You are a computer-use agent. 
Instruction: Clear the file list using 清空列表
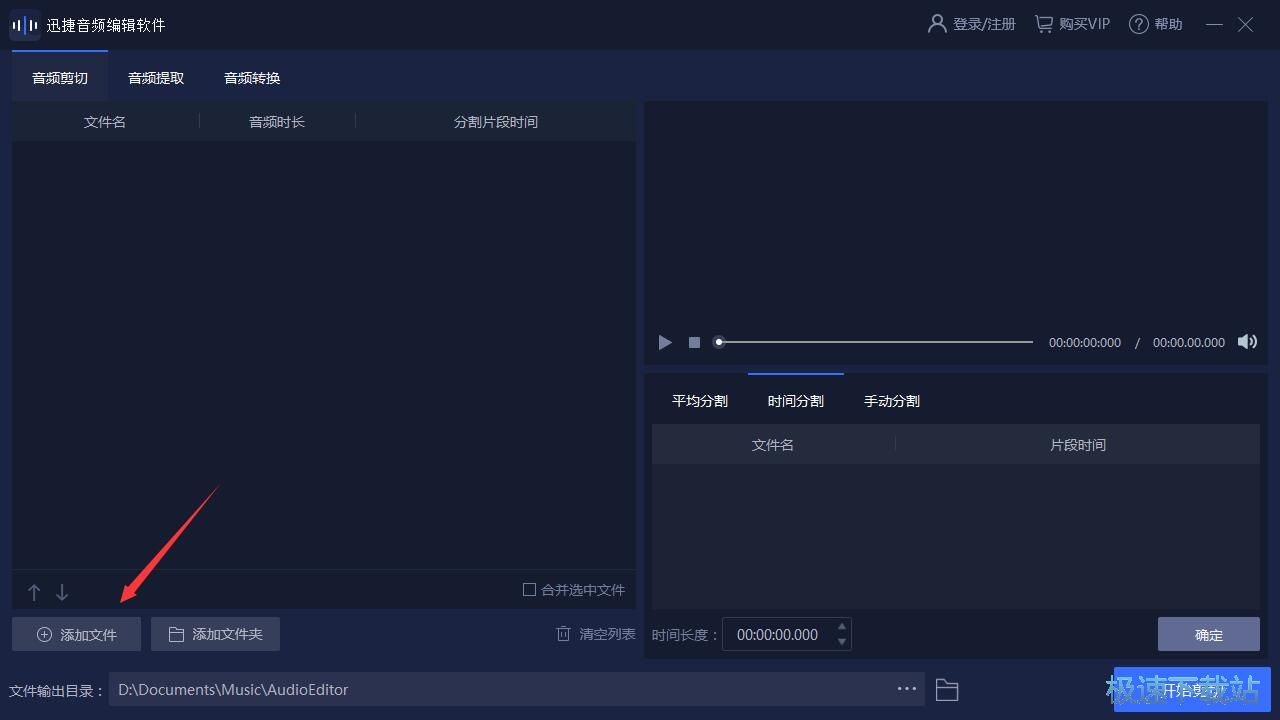pos(594,633)
